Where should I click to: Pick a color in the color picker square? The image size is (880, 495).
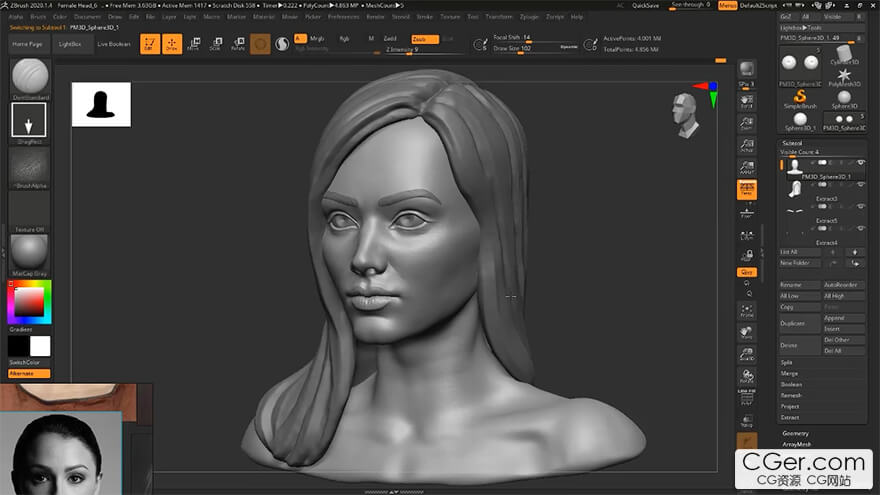(x=29, y=302)
